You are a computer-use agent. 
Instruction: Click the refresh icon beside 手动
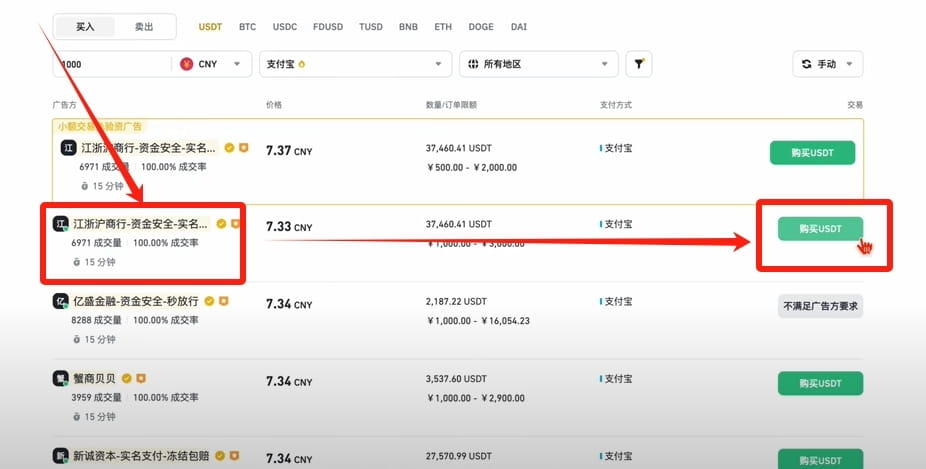(x=806, y=64)
